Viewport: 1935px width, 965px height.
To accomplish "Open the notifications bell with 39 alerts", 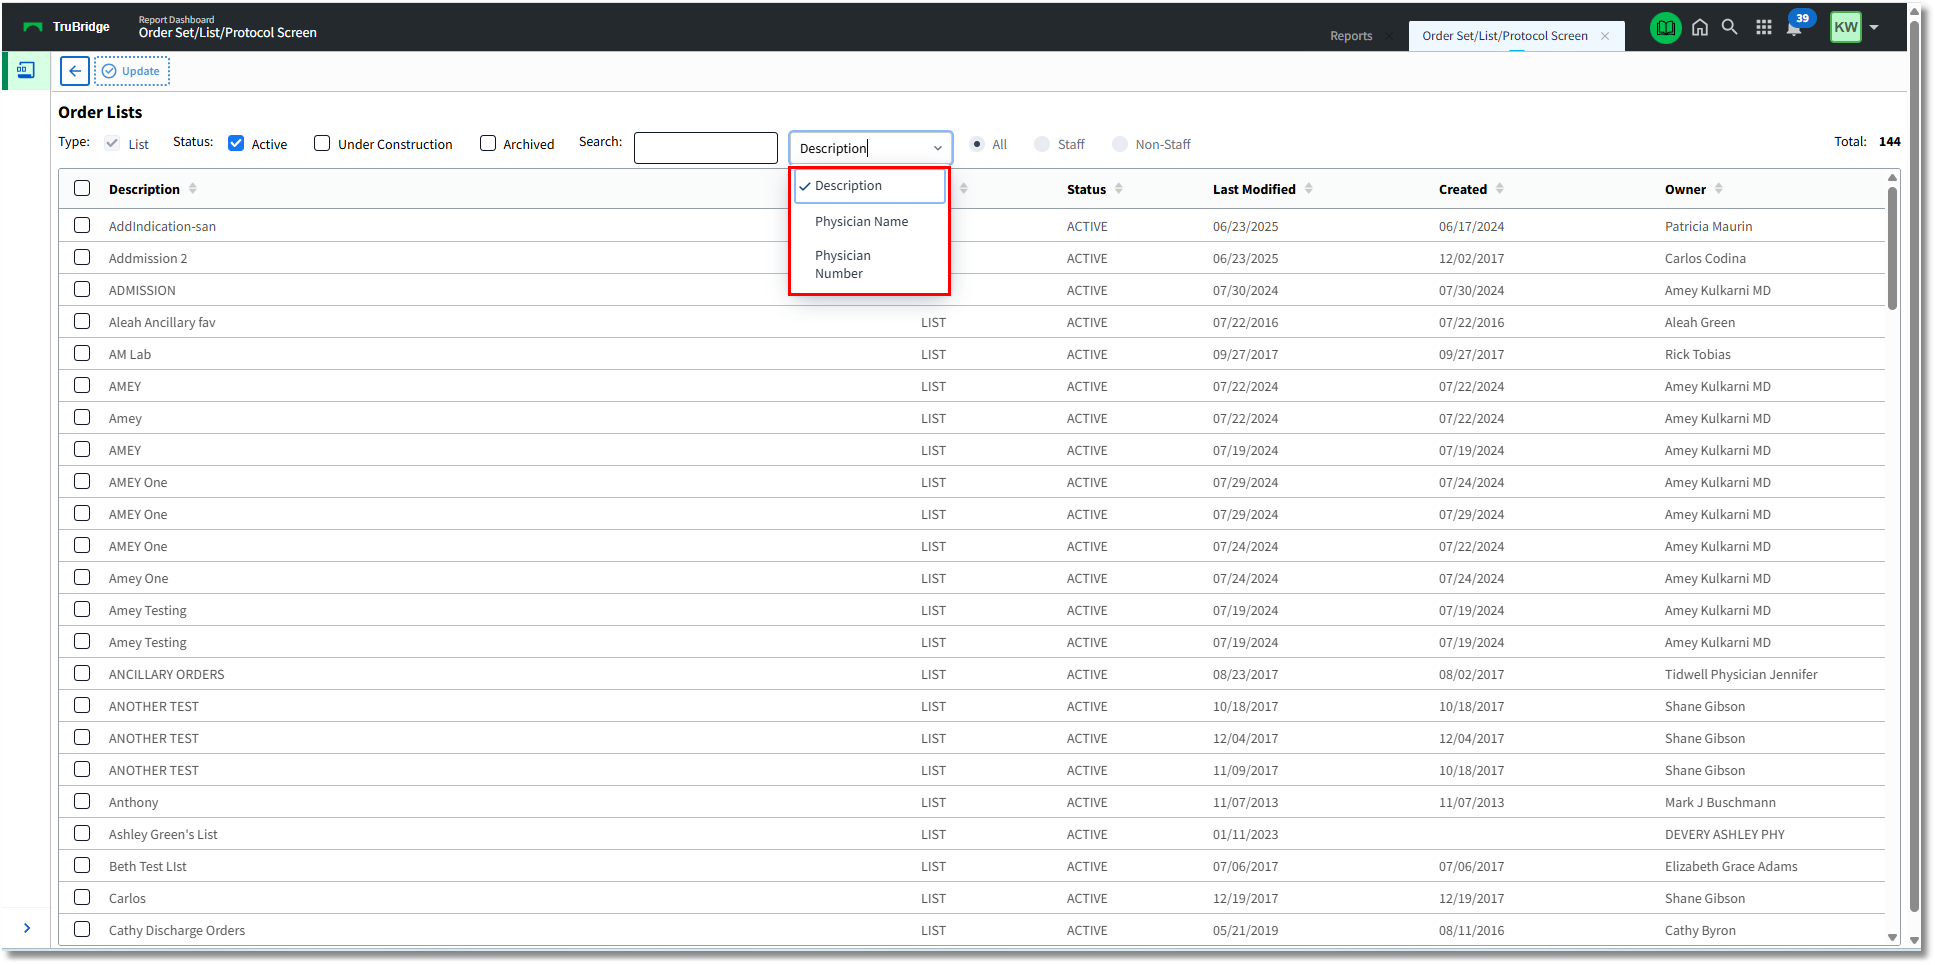I will pos(1795,28).
